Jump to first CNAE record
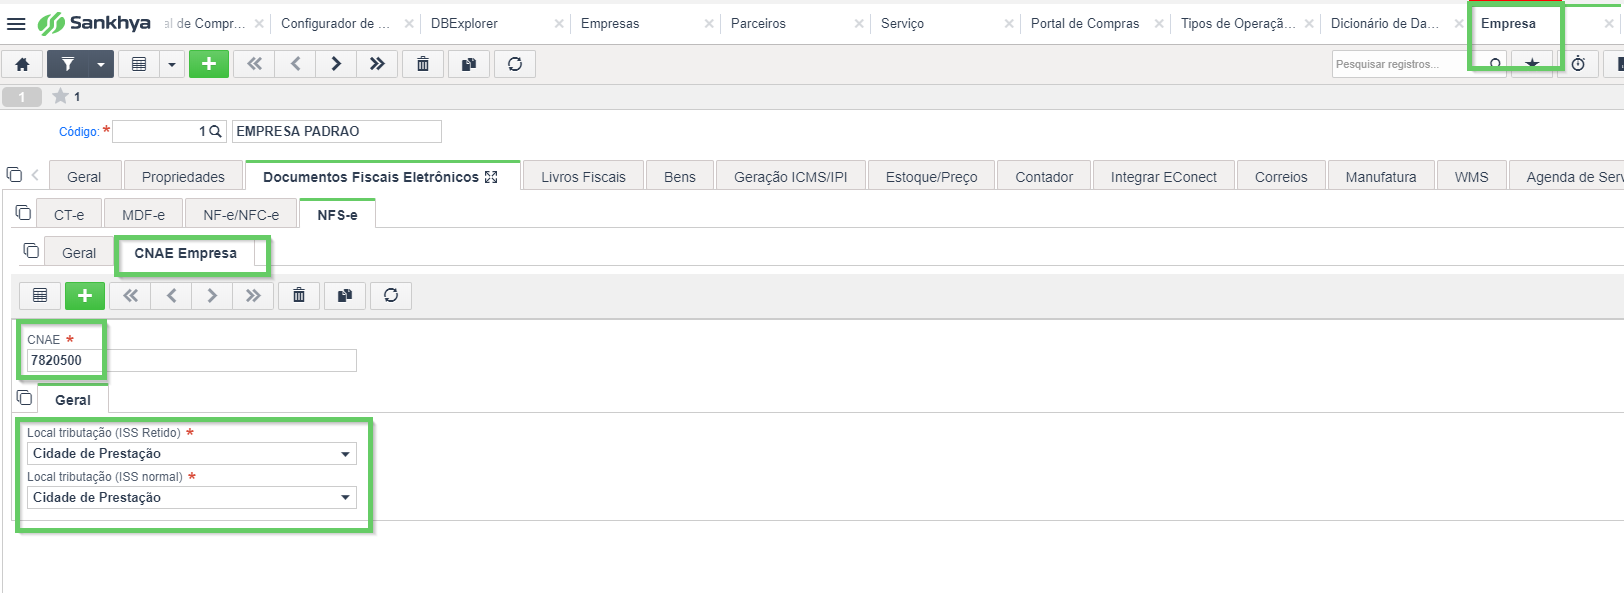This screenshot has width=1624, height=593. (x=130, y=295)
